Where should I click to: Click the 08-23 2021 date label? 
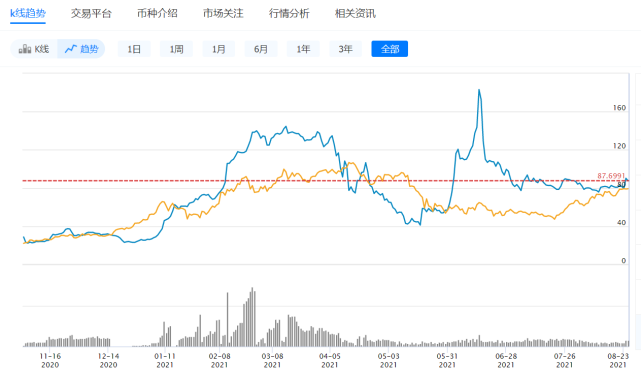pyautogui.click(x=618, y=360)
